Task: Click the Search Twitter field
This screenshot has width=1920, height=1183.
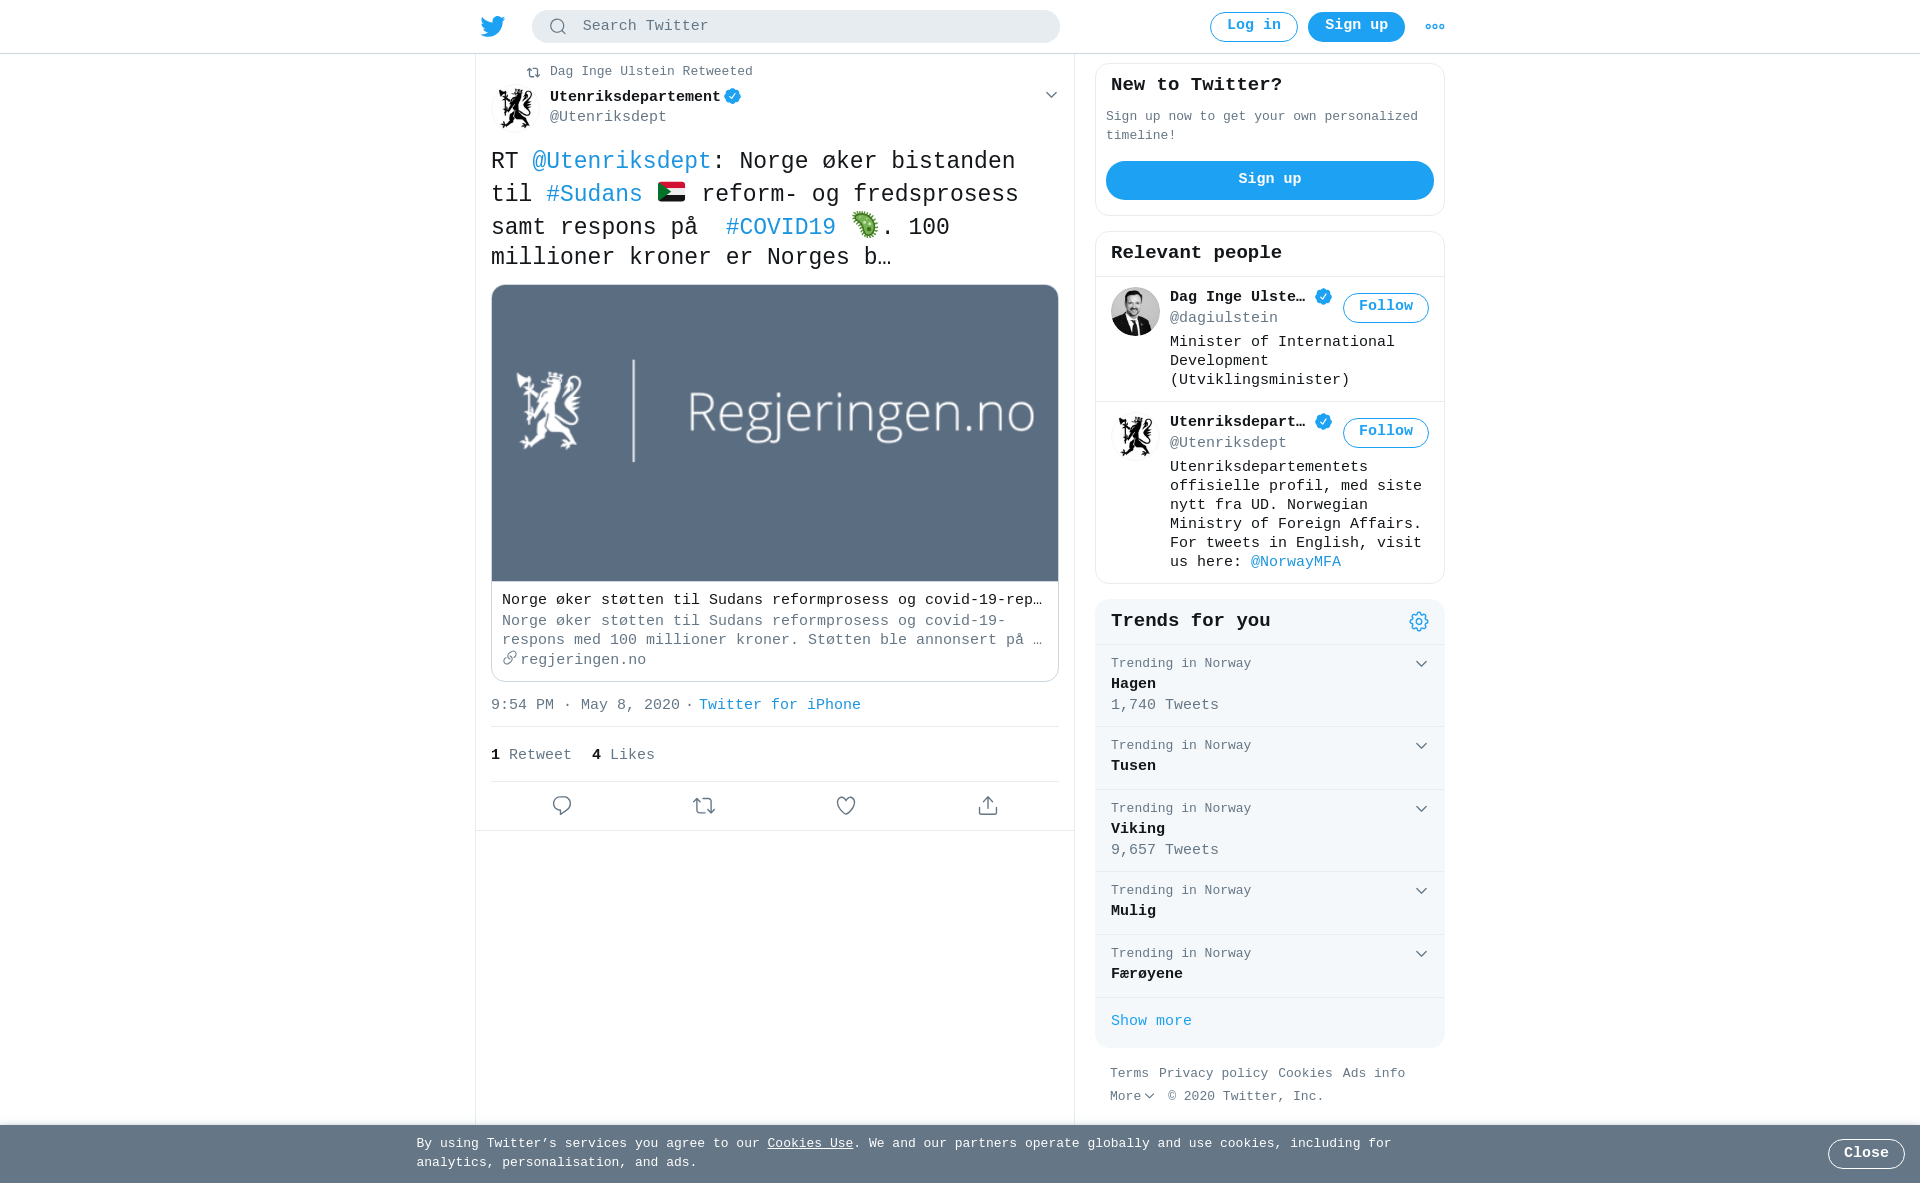Action: click(796, 26)
